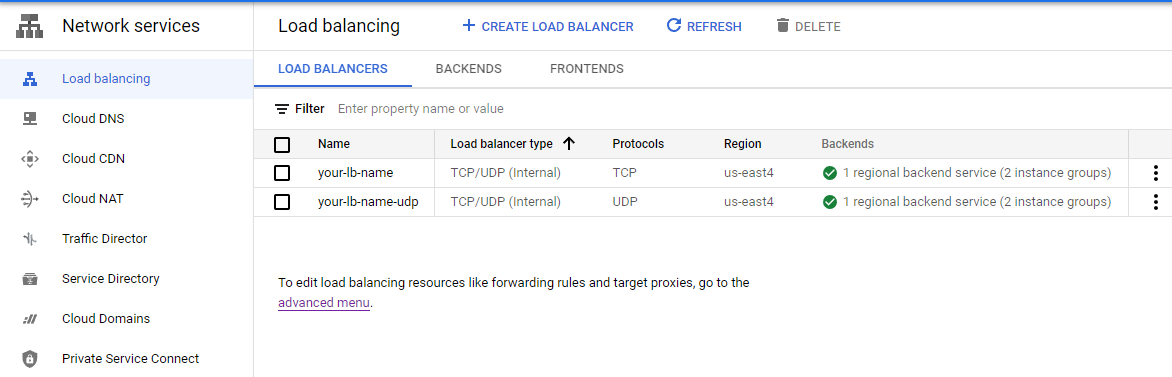1172x377 pixels.
Task: Open the advanced menu link
Action: pyautogui.click(x=324, y=303)
